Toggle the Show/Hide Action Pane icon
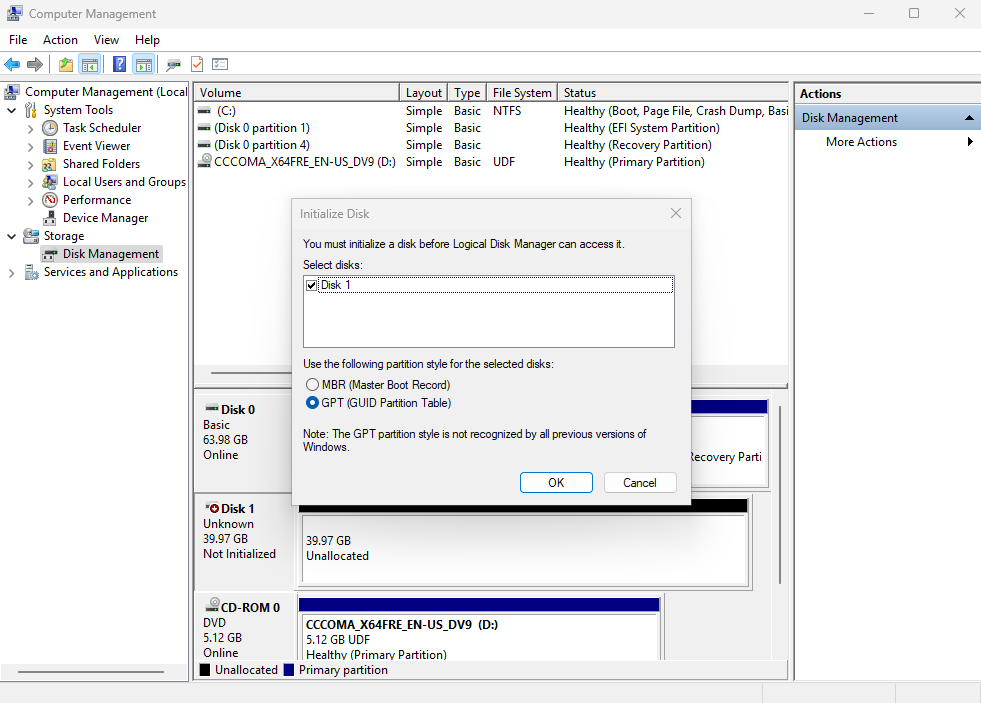 click(144, 65)
